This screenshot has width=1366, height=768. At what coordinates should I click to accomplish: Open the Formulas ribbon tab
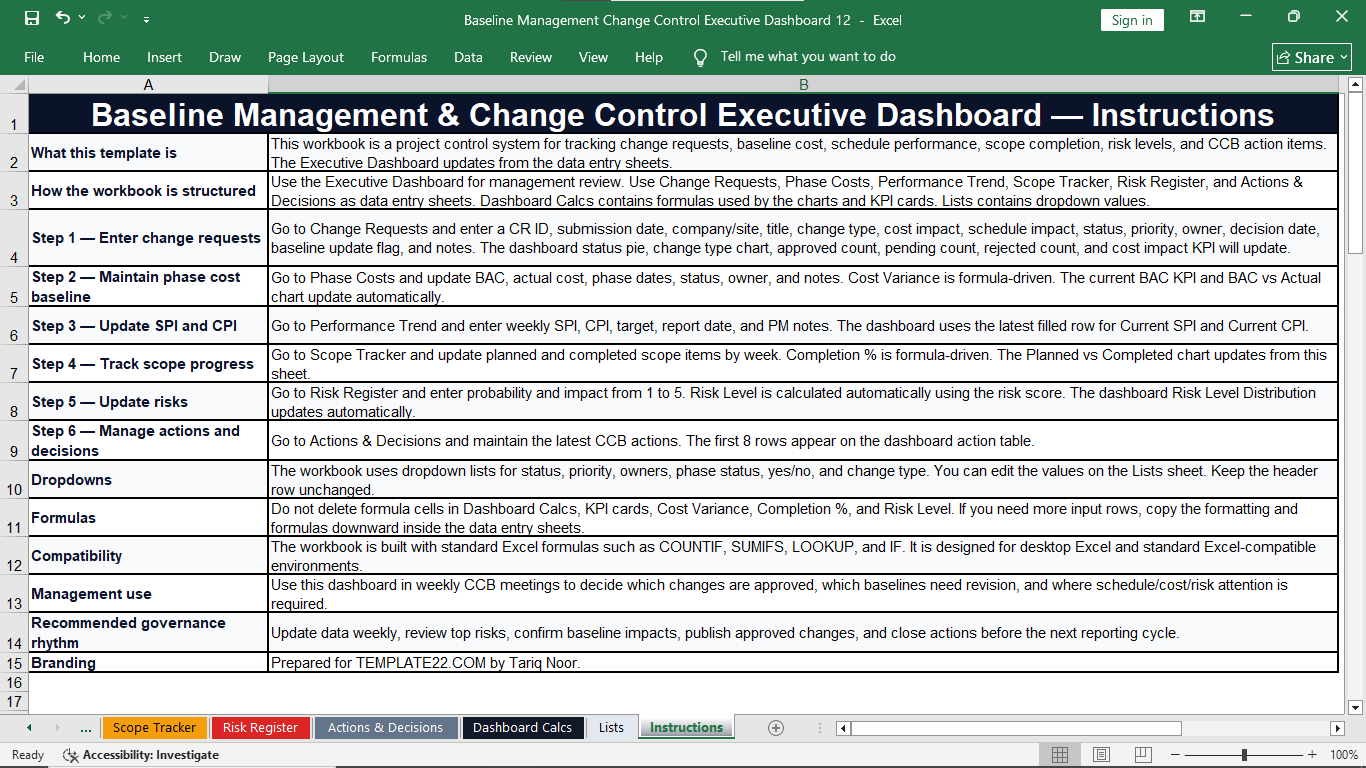tap(399, 58)
